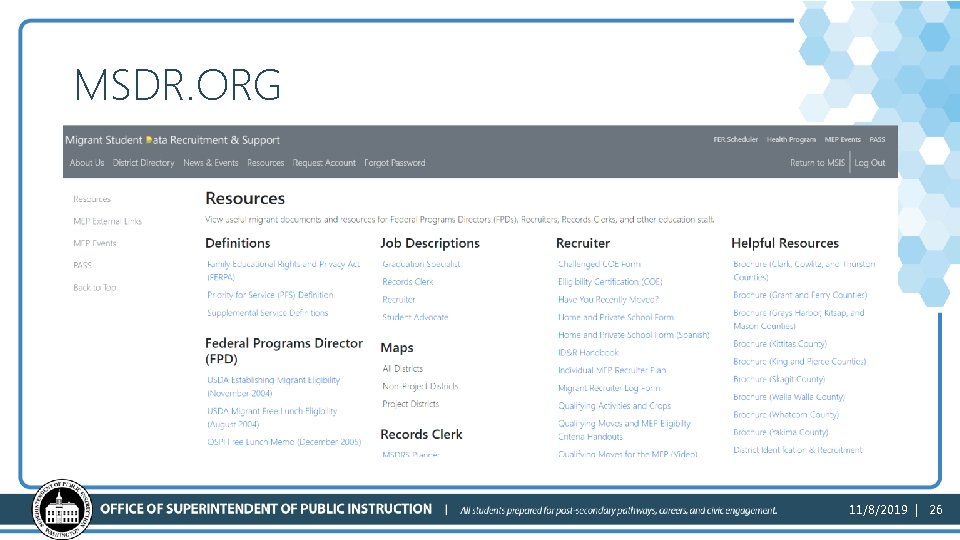This screenshot has width=960, height=540.
Task: Open Brochure (Yakima County) link
Action: (x=781, y=432)
